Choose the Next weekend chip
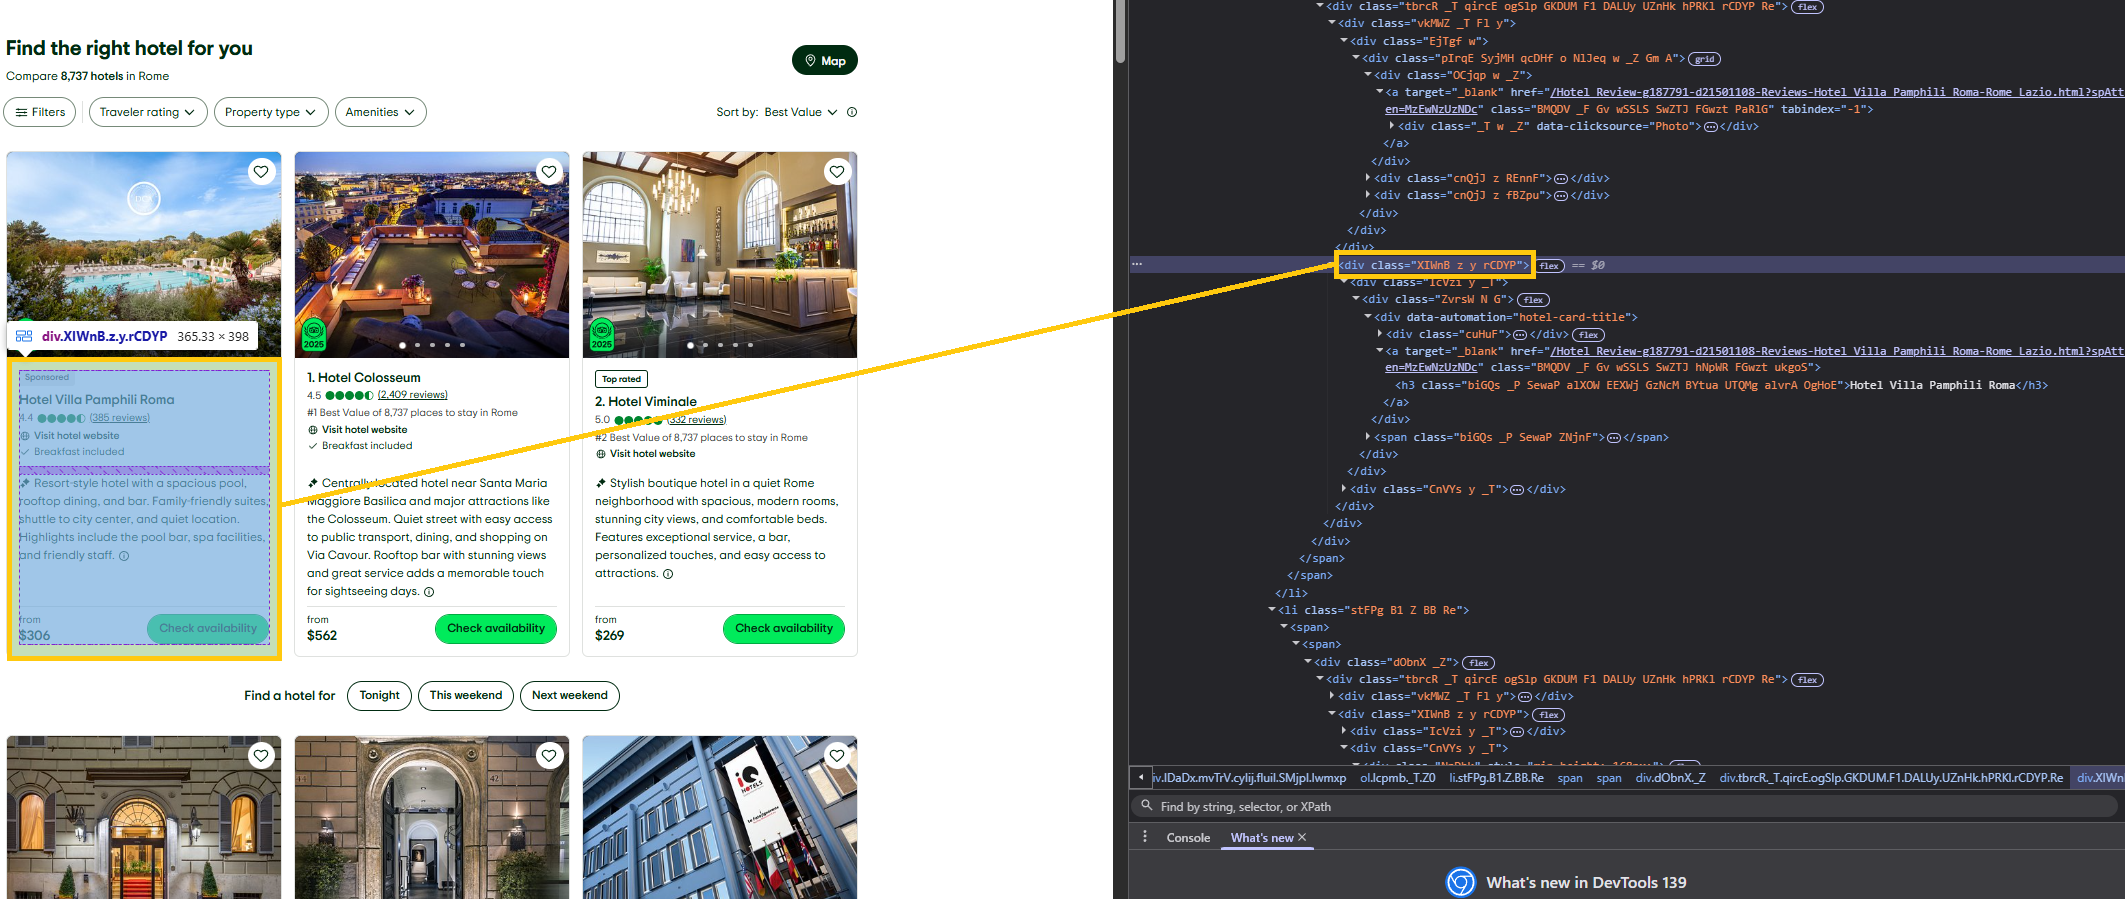 [569, 696]
